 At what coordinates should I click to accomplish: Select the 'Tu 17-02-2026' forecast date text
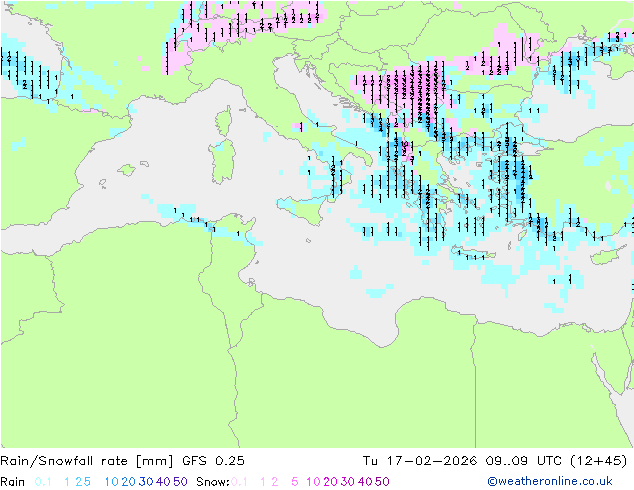[x=419, y=461]
